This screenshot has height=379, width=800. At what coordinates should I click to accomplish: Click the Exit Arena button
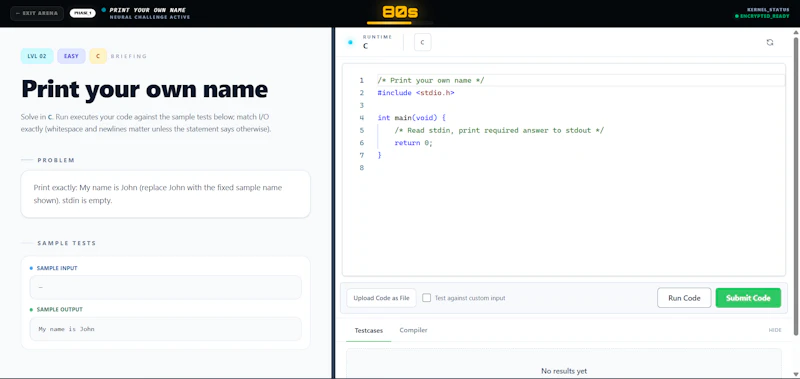(x=37, y=13)
